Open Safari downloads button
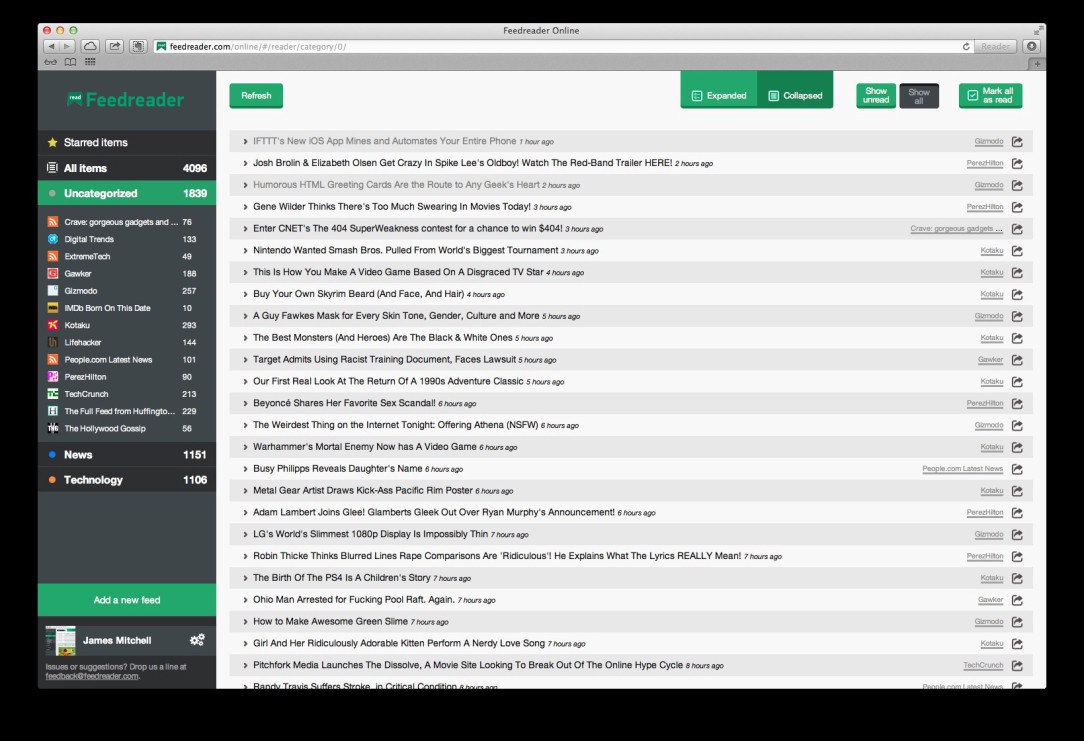 click(x=1031, y=46)
